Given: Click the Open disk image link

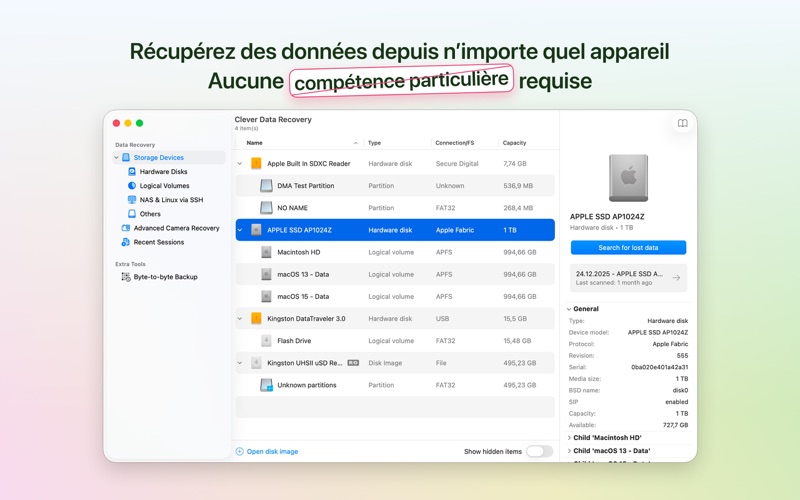Looking at the screenshot, I should pyautogui.click(x=272, y=452).
